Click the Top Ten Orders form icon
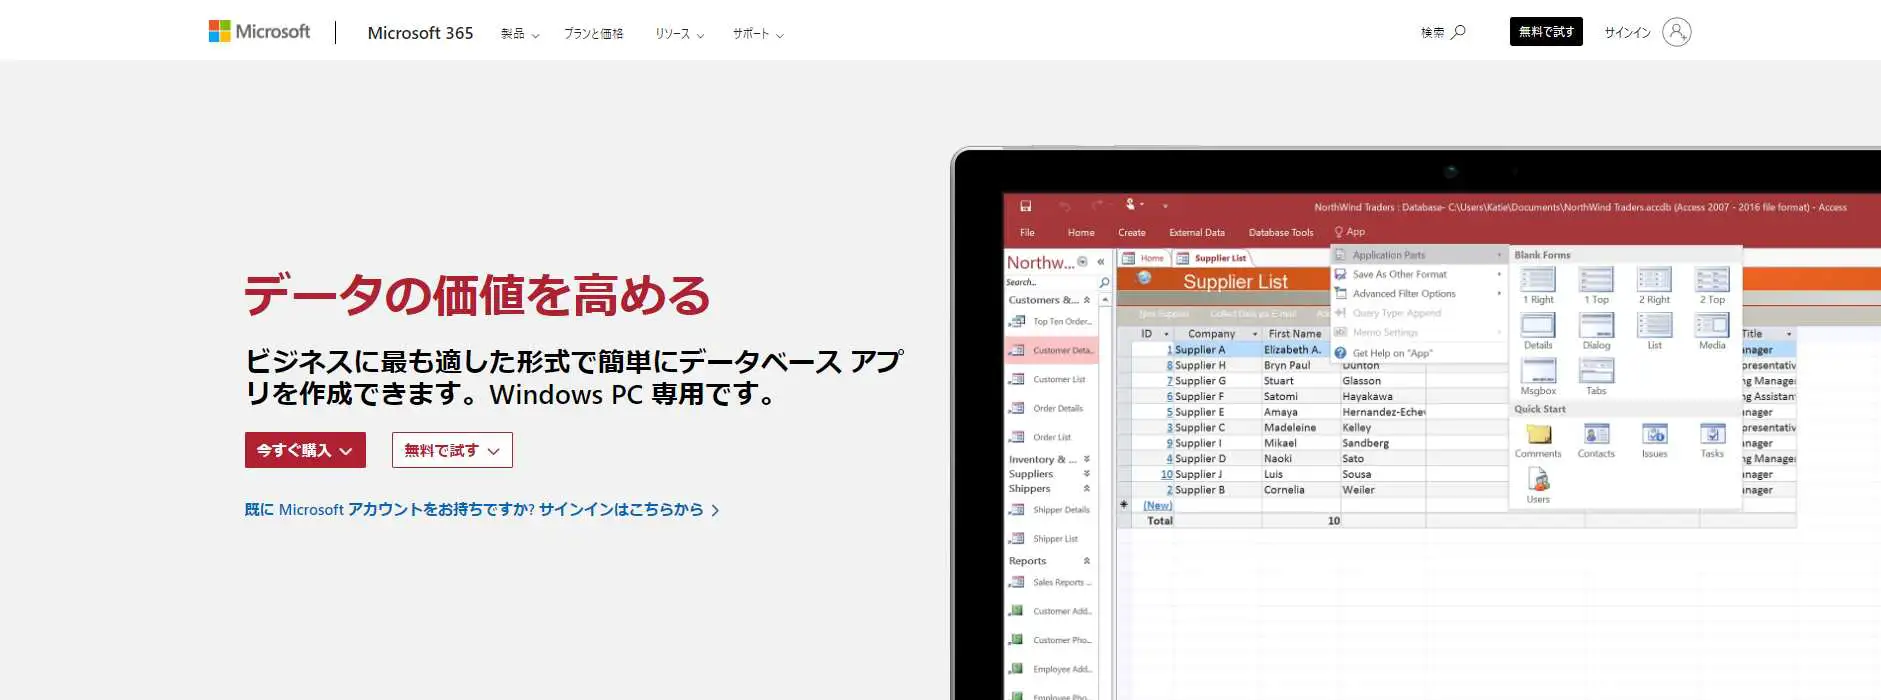1881x700 pixels. (x=1017, y=321)
